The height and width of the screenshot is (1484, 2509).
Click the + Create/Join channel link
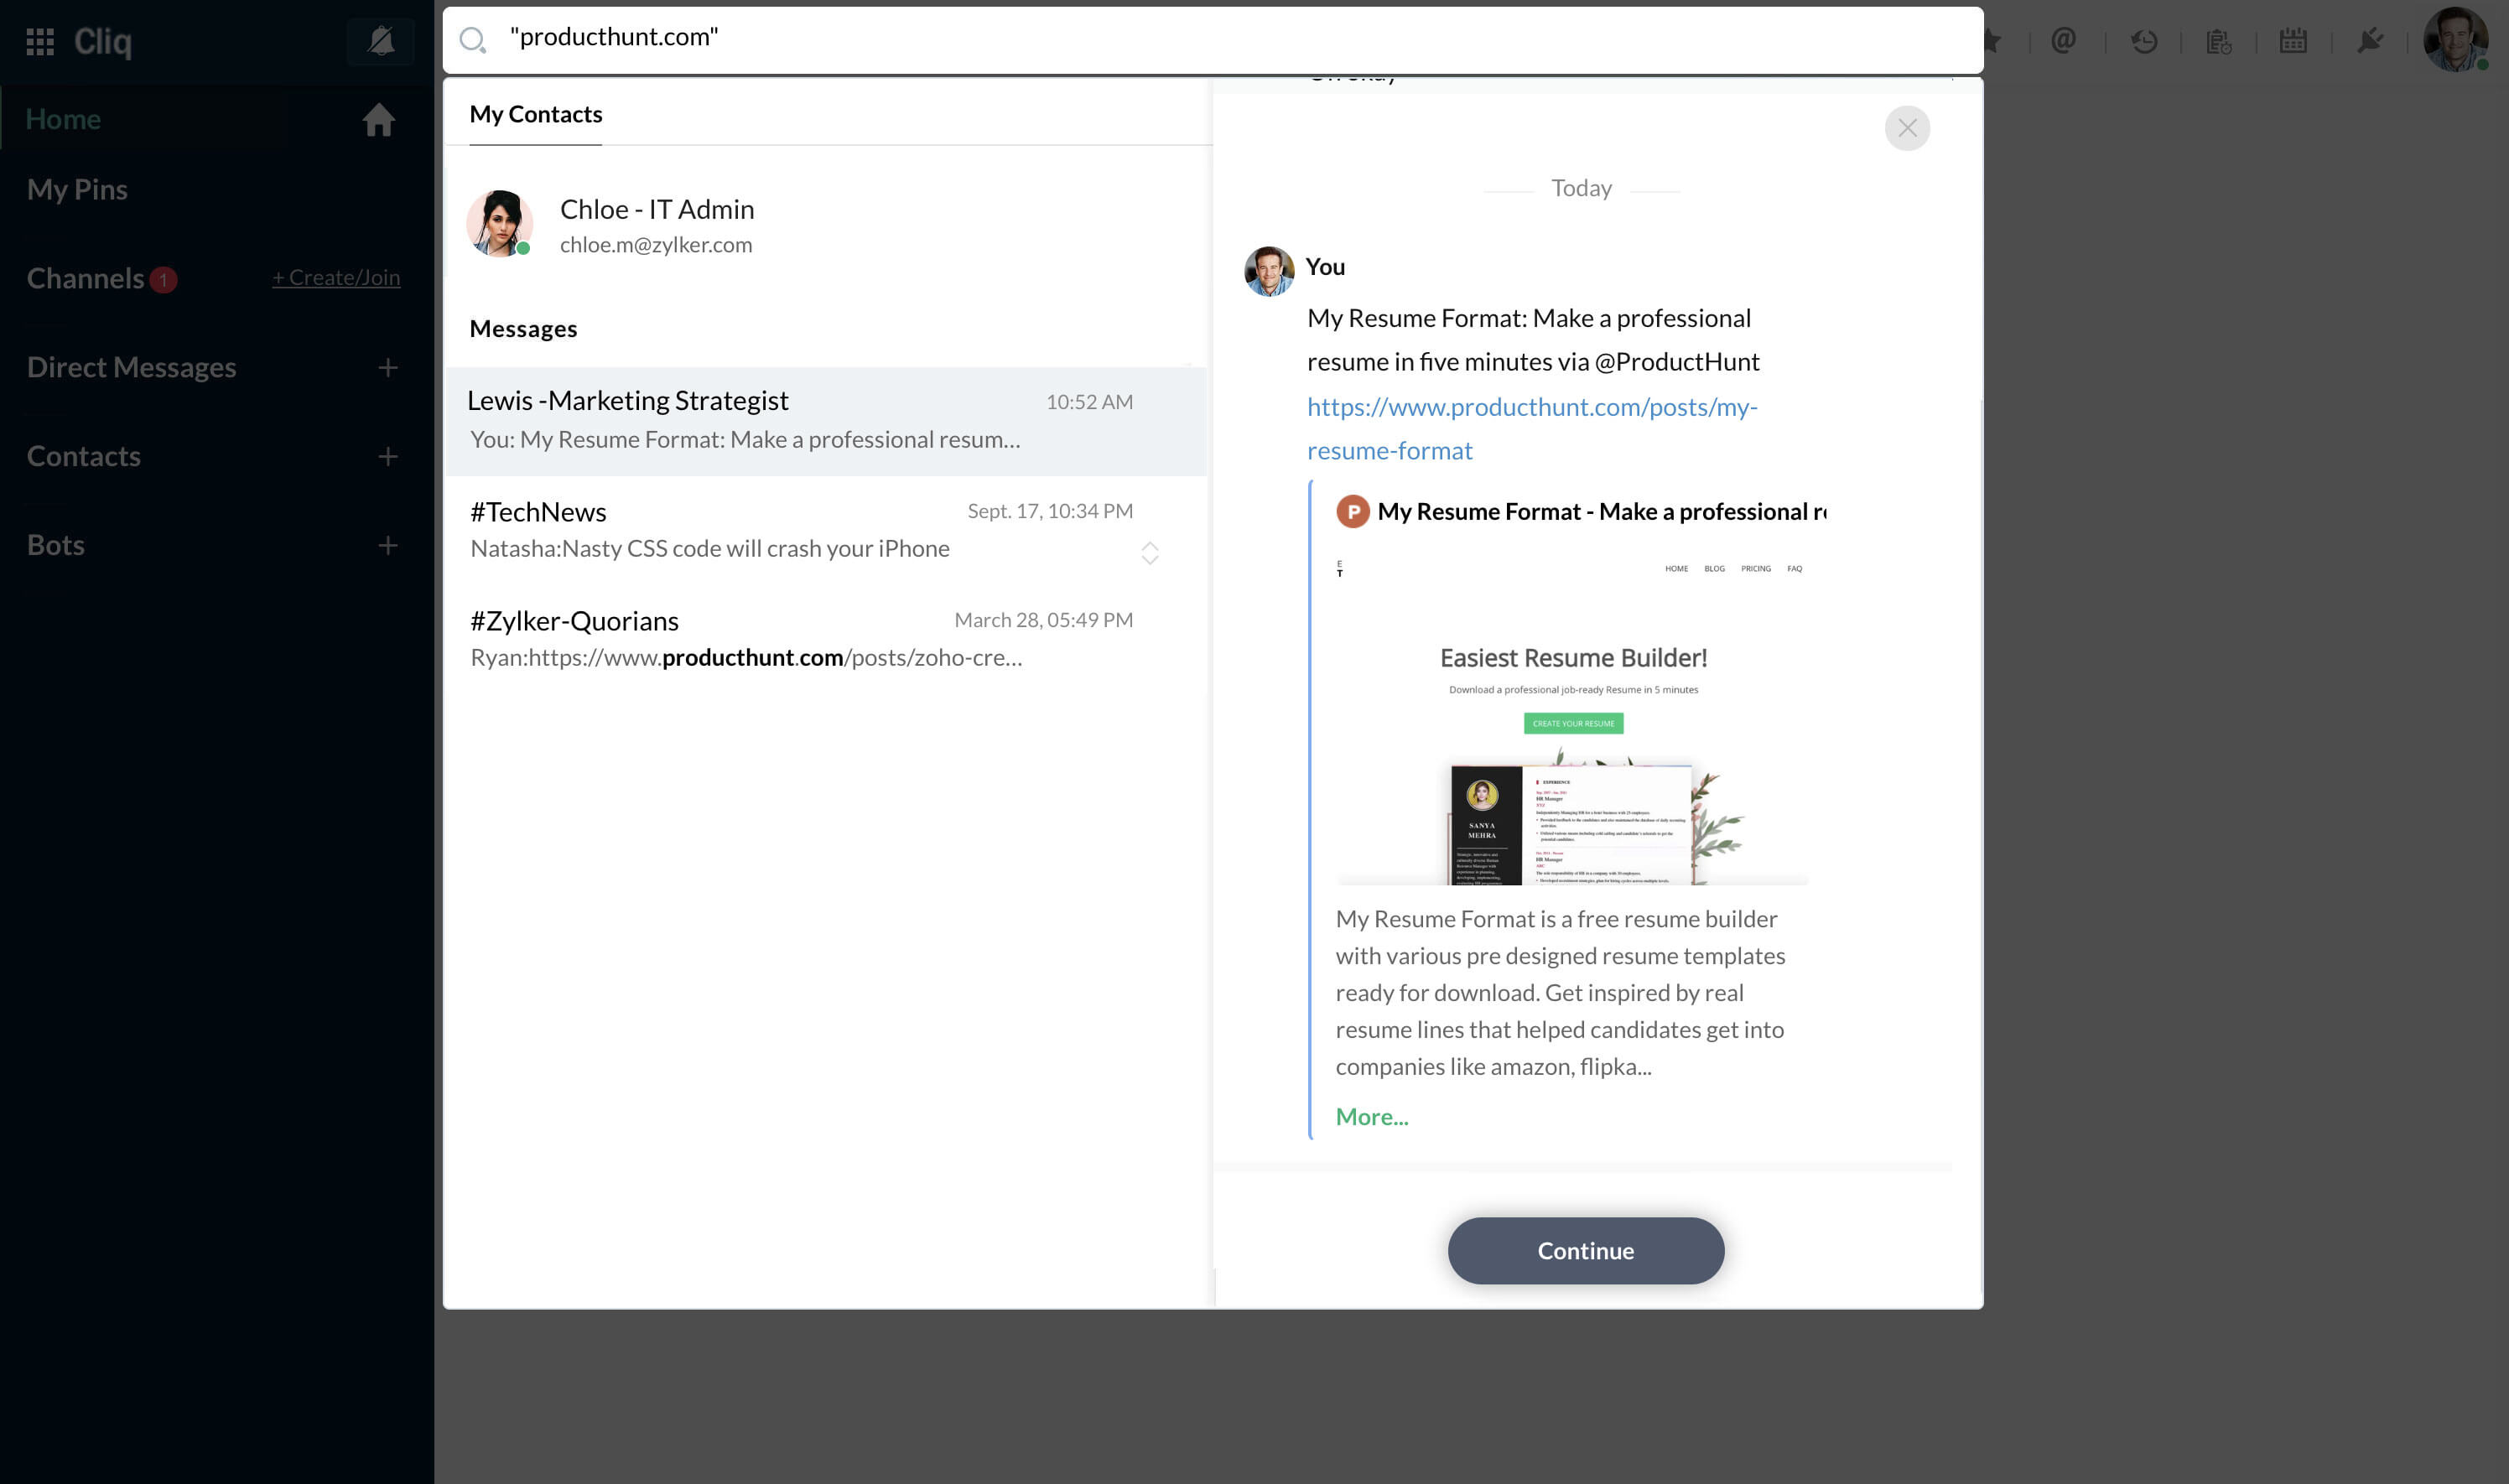pos(336,277)
